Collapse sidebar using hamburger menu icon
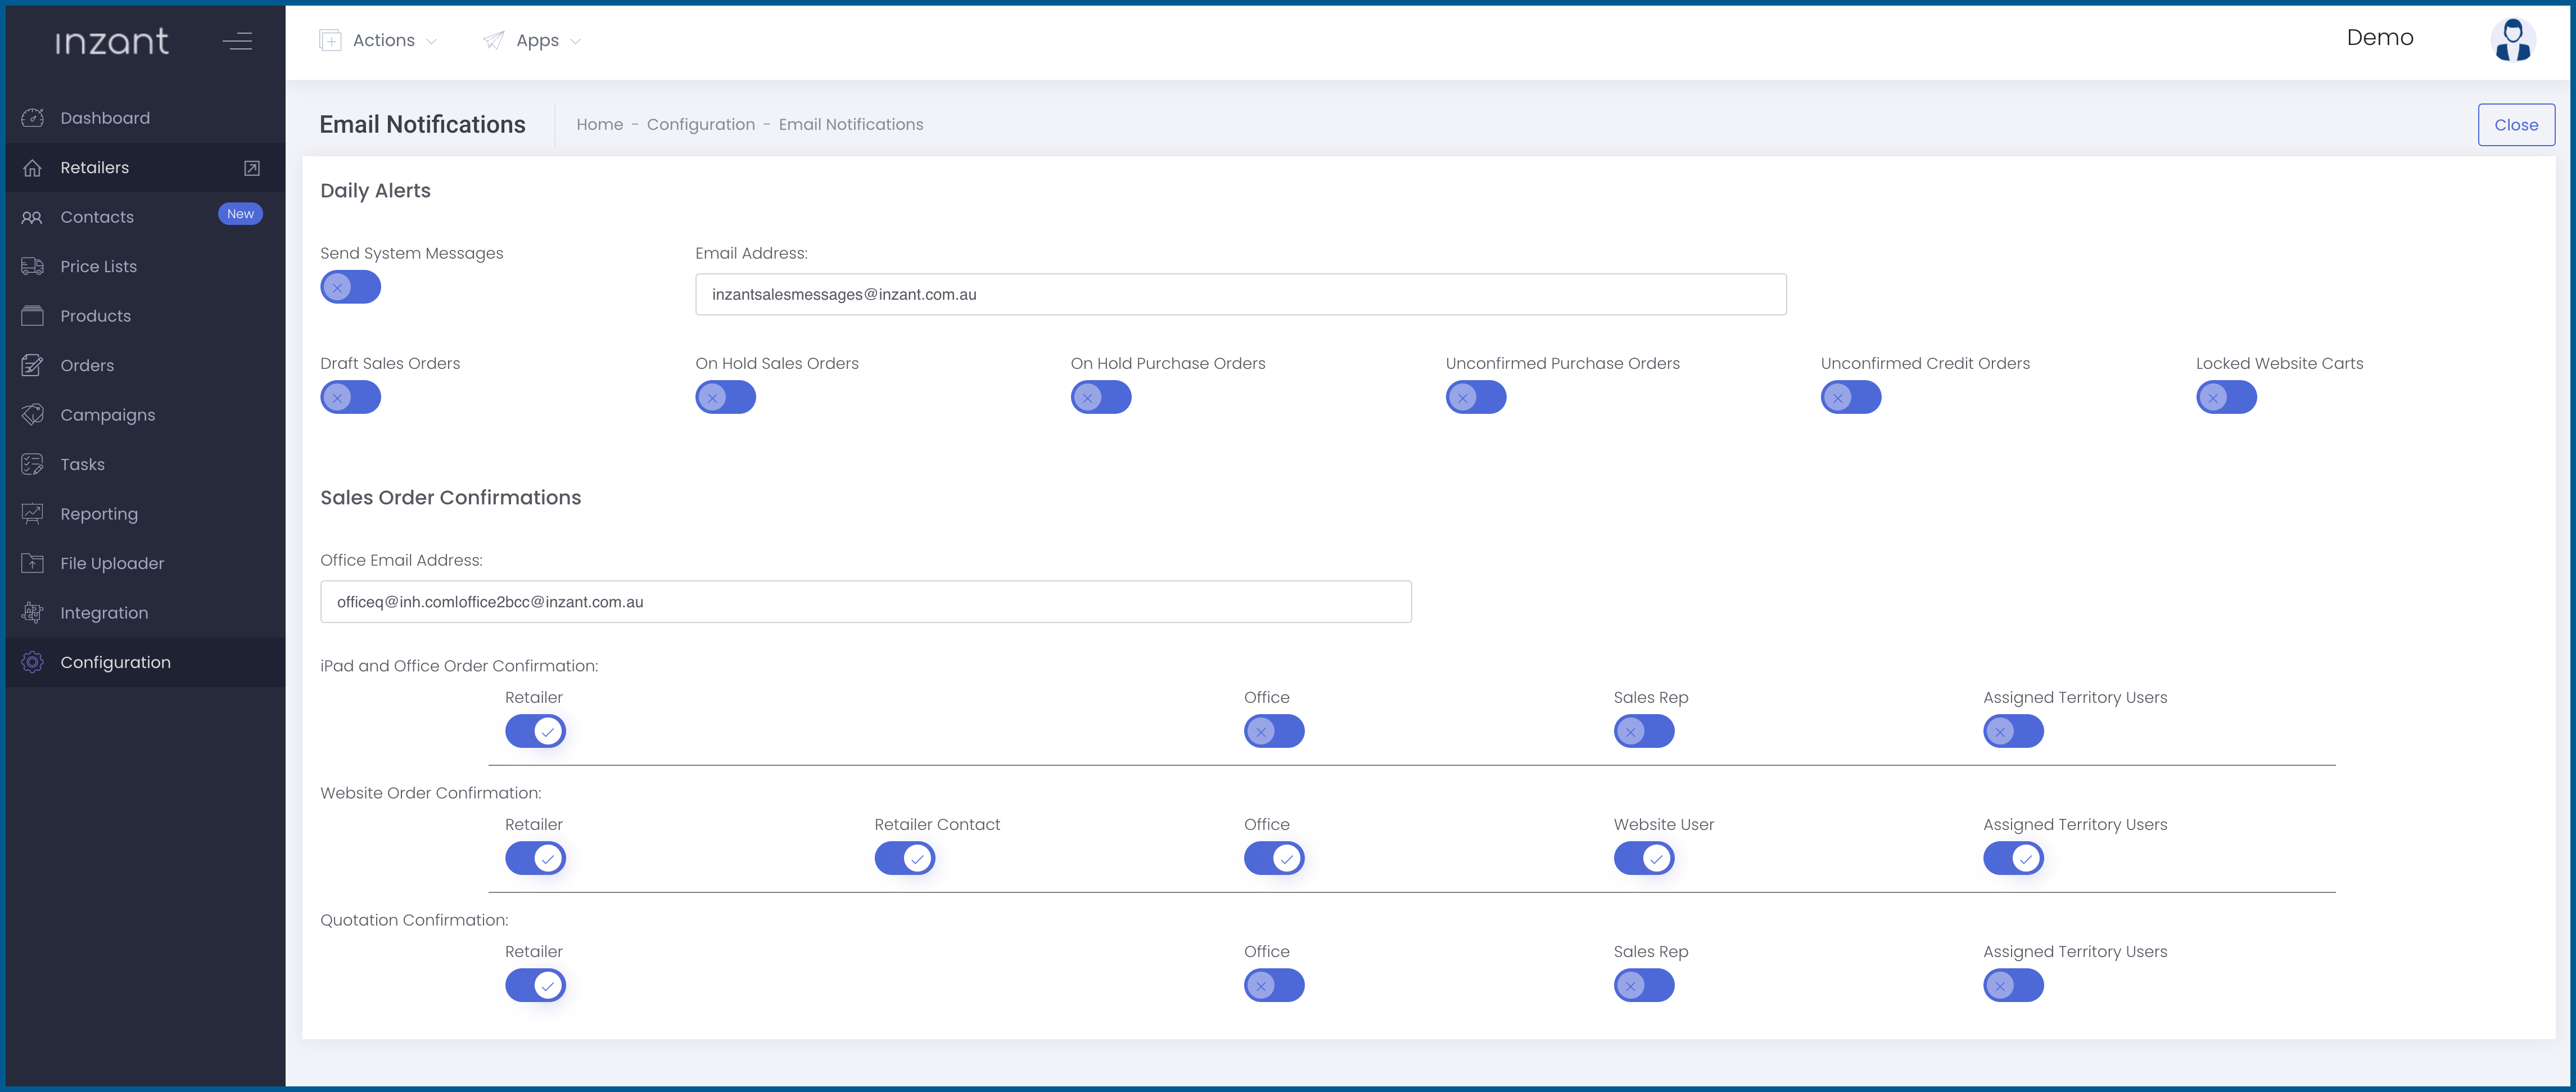The width and height of the screenshot is (2576, 1092). pyautogui.click(x=237, y=41)
